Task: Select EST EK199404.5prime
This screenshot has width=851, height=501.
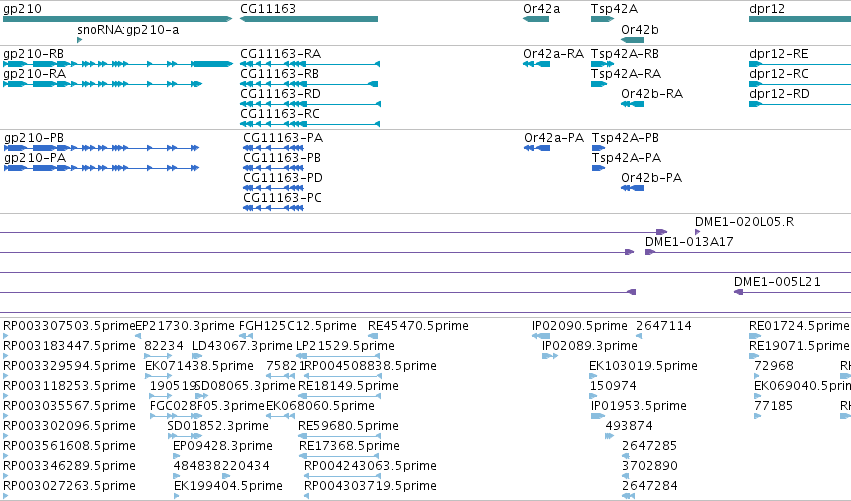Action: pyautogui.click(x=228, y=486)
